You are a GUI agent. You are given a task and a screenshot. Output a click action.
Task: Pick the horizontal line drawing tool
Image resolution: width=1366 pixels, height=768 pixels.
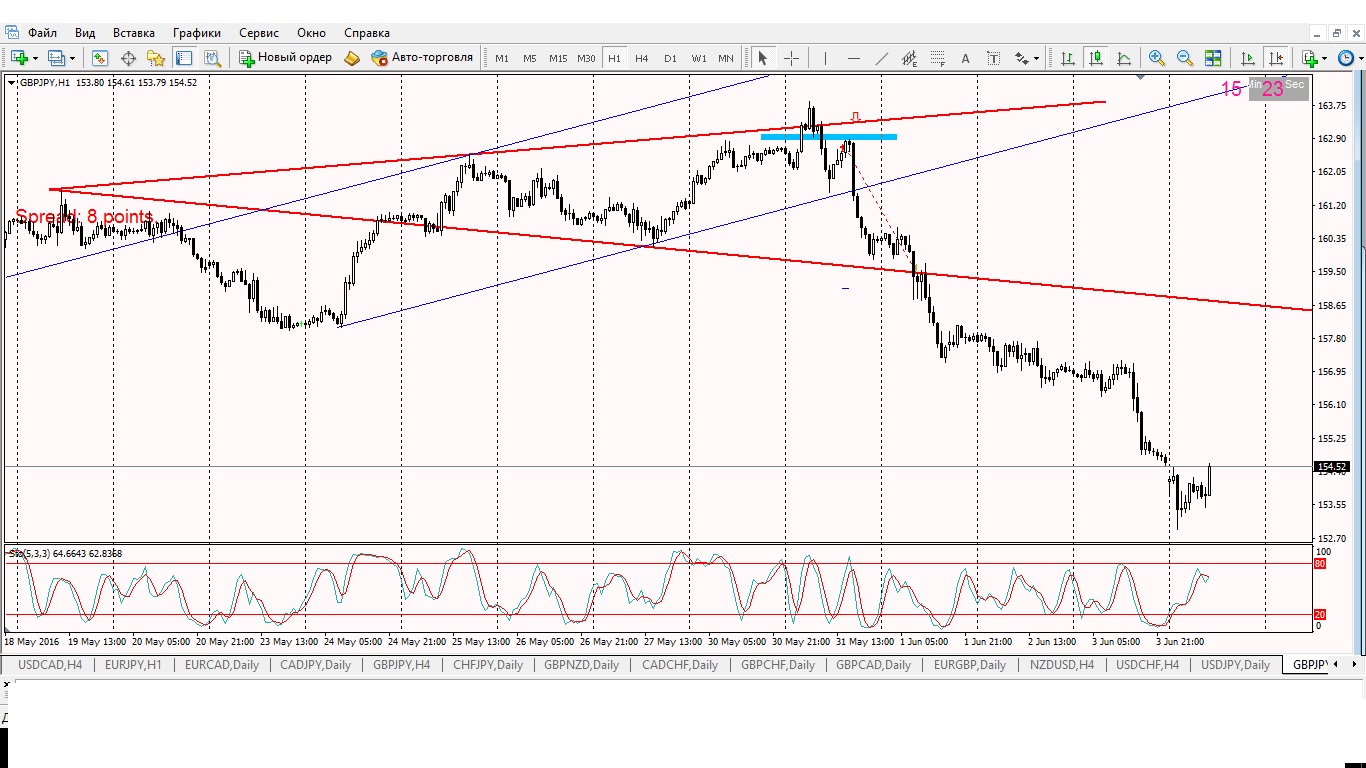coord(853,58)
